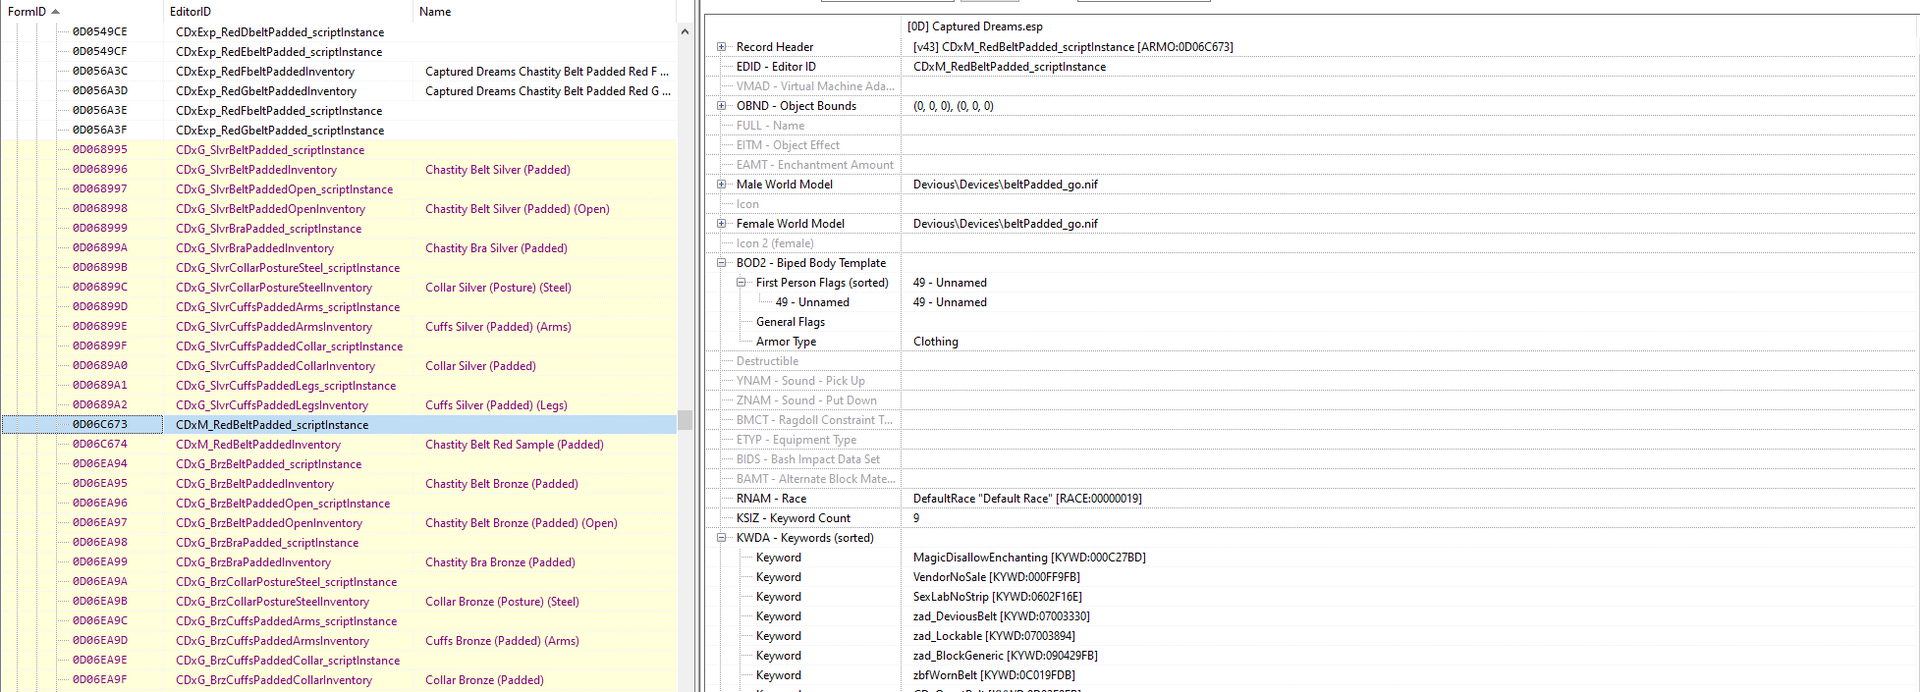
Task: Select record 0D056A3D
Action: 339,91
